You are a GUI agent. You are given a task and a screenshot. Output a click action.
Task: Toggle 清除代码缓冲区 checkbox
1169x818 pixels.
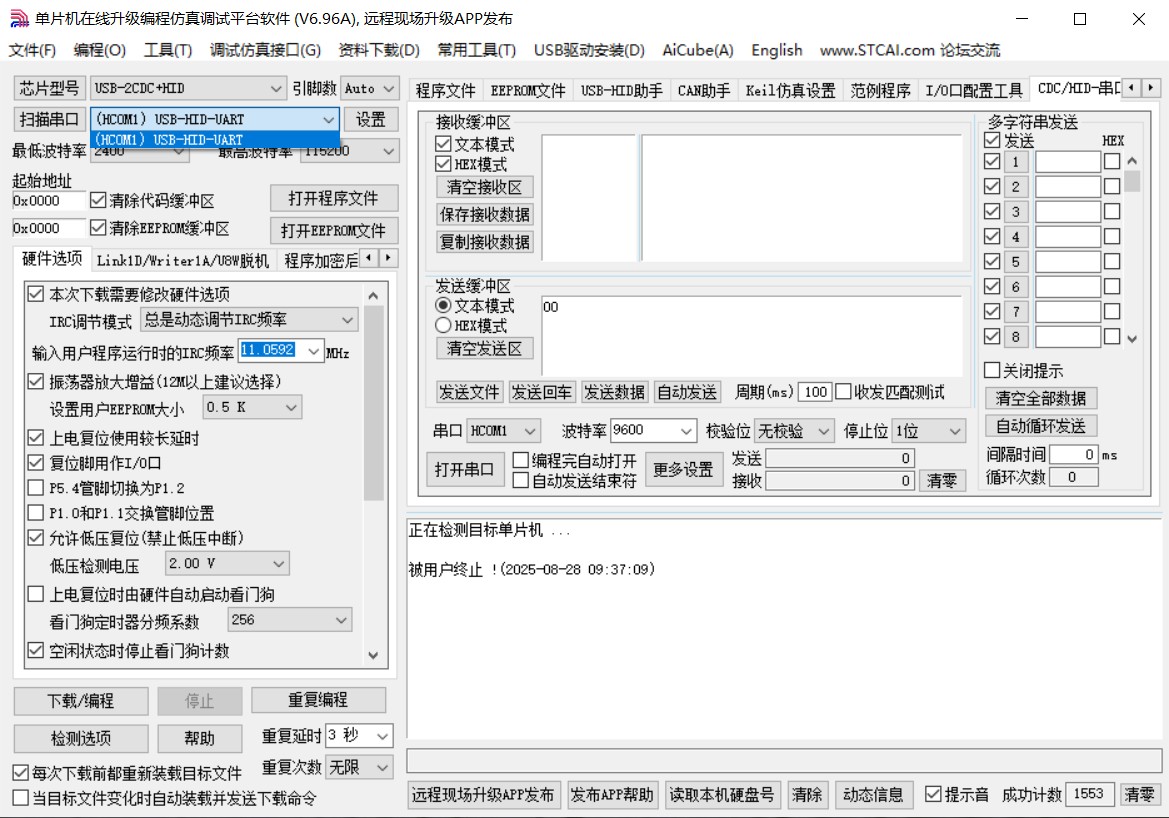98,200
